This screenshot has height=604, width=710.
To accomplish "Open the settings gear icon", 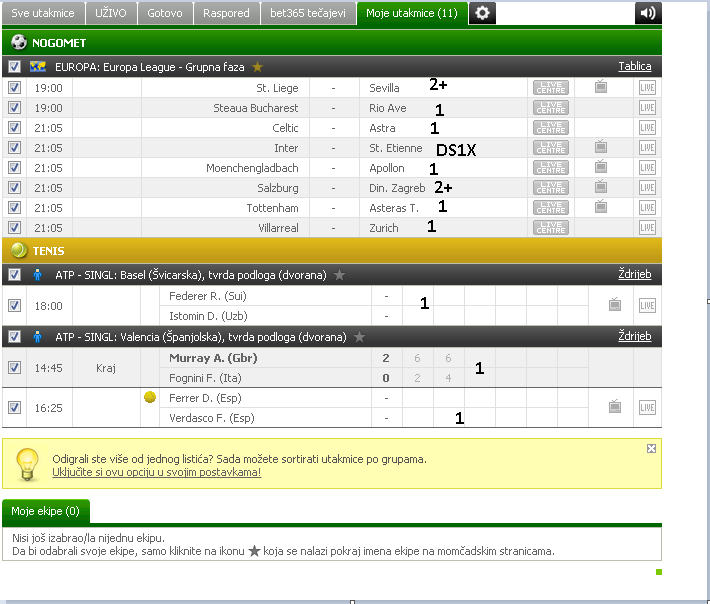I will pyautogui.click(x=483, y=13).
